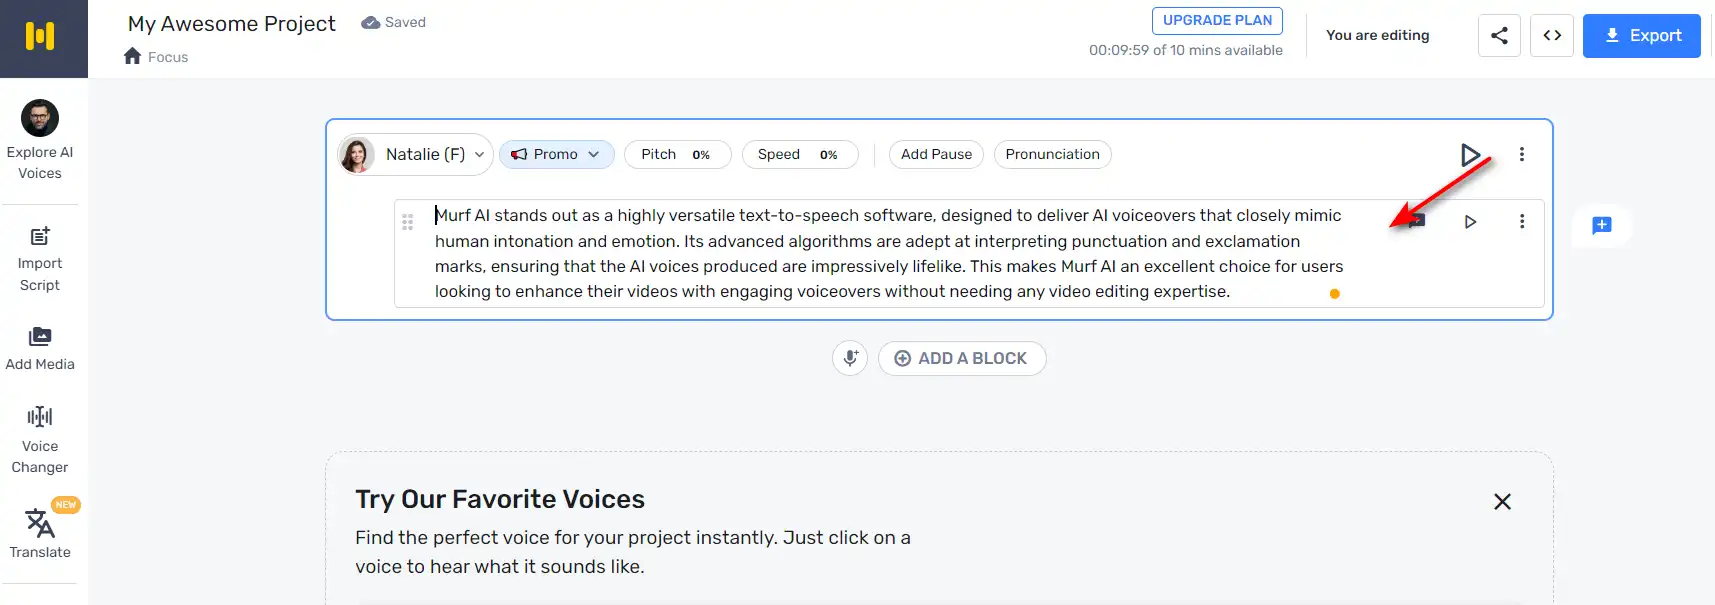Screen dimensions: 1715x605
Task: Open Explore AI Voices panel
Action: point(40,140)
